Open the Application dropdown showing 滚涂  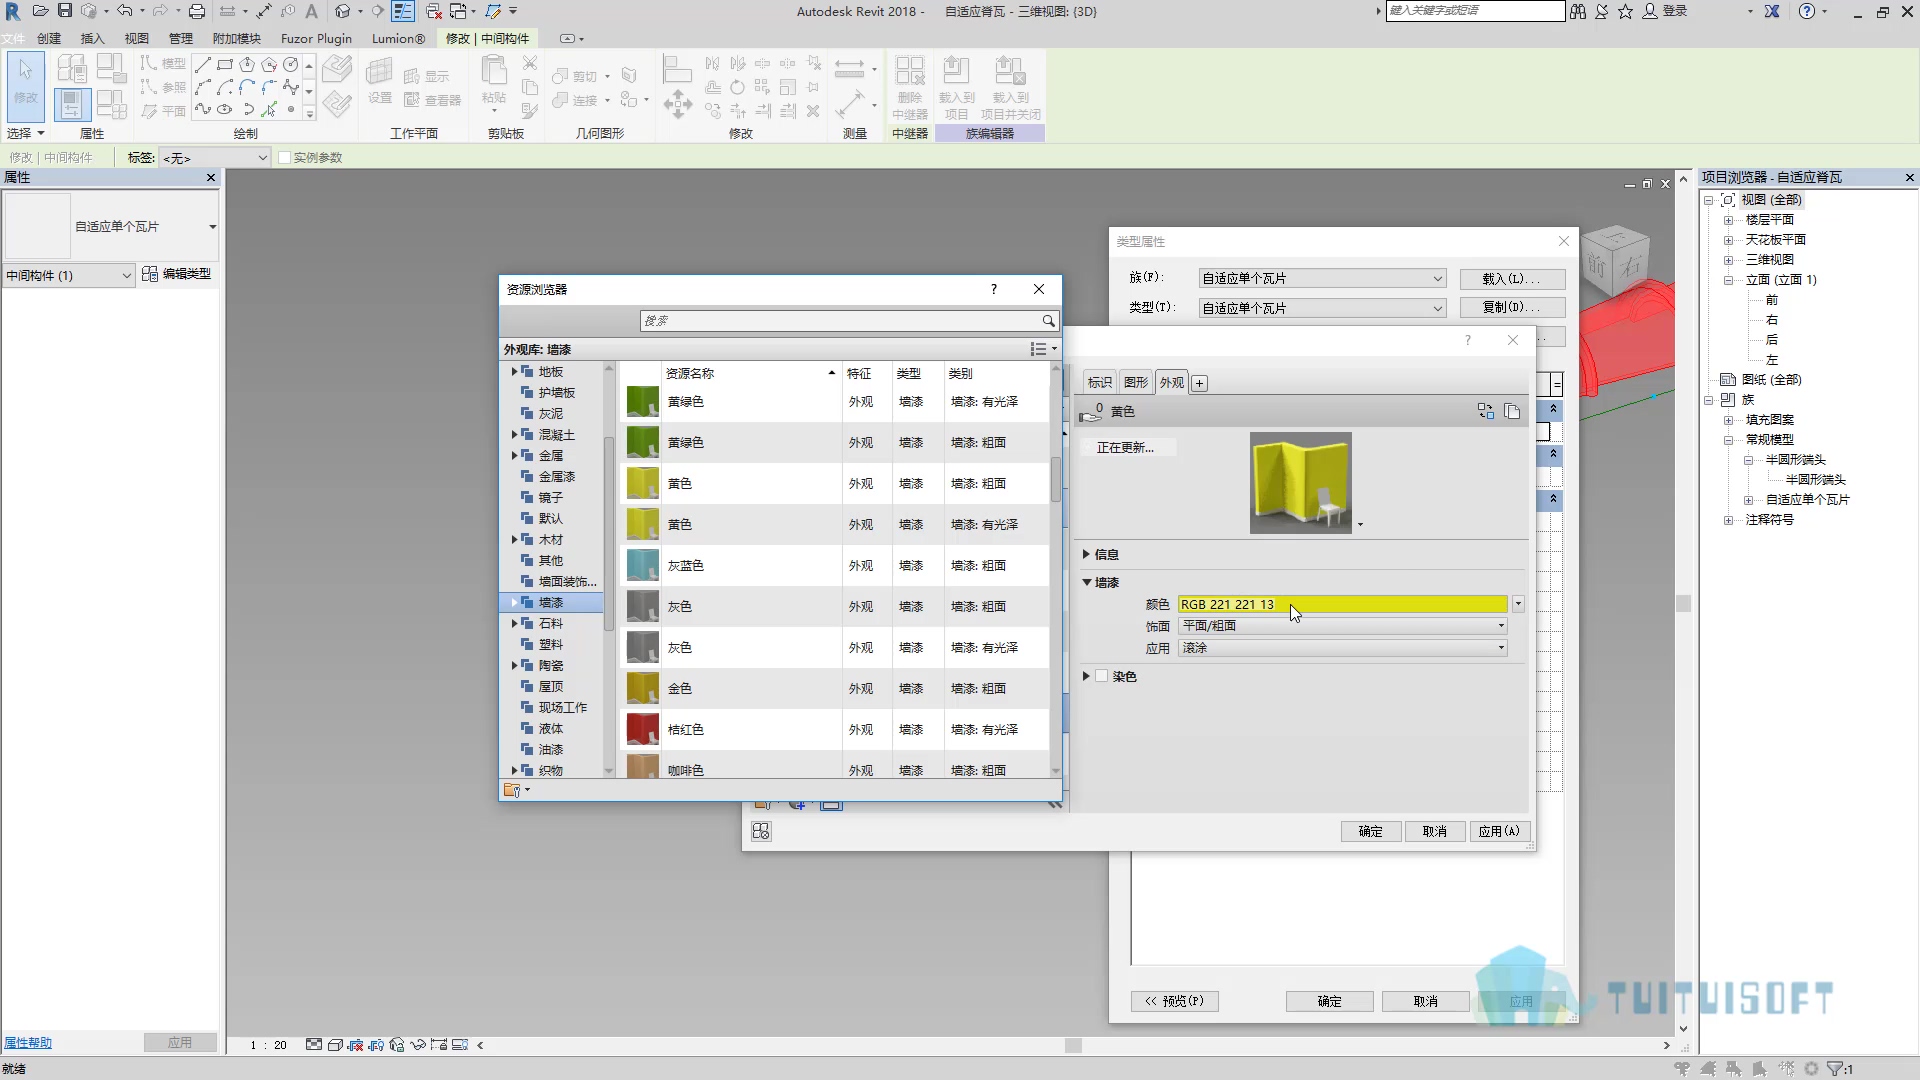(x=1343, y=648)
